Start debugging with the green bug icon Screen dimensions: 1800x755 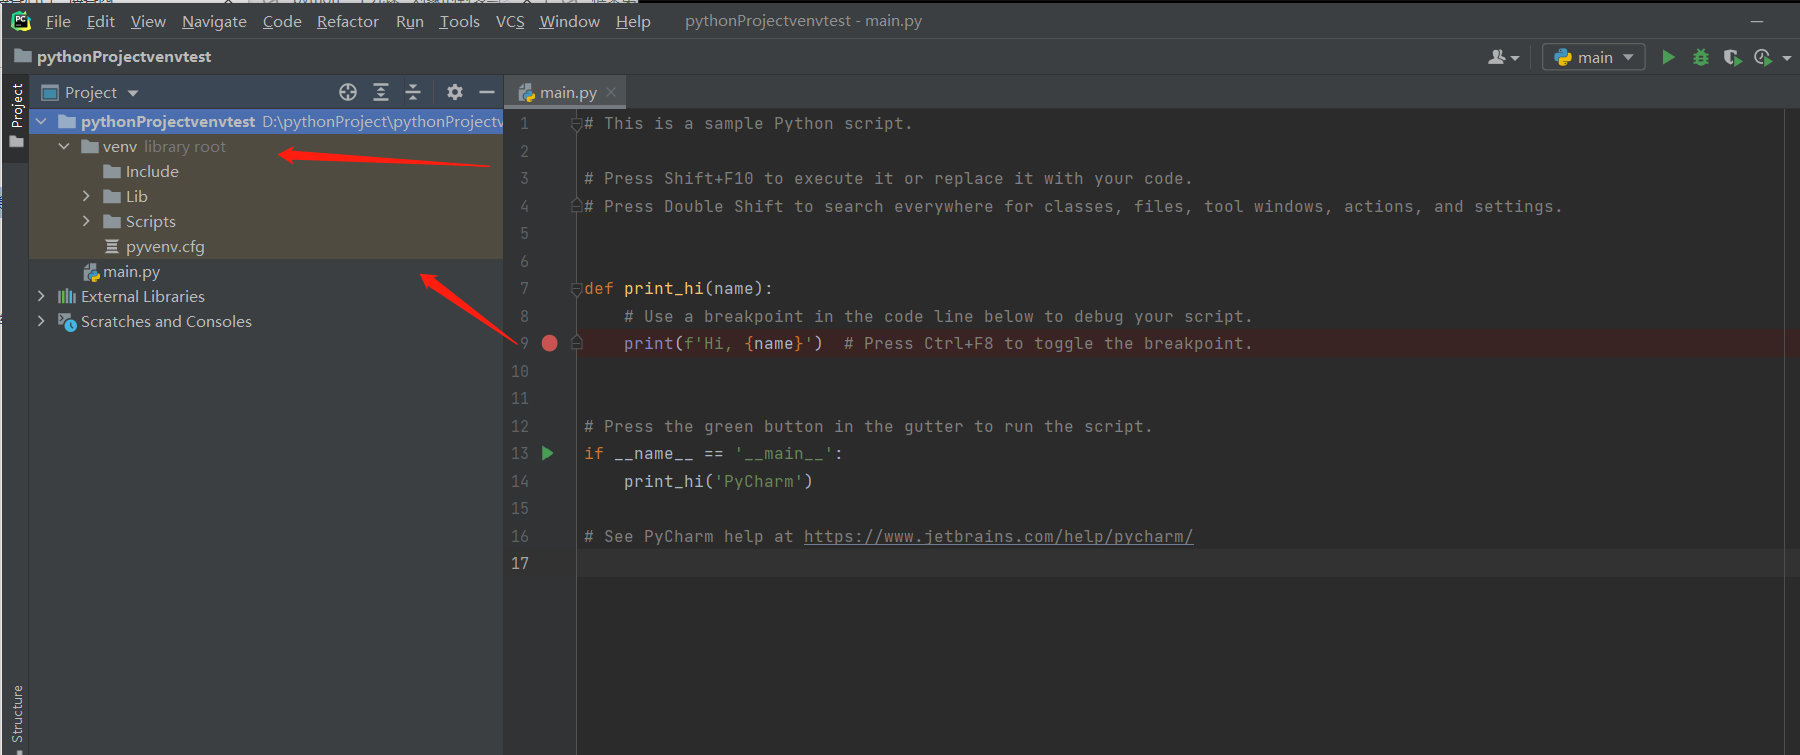tap(1700, 58)
